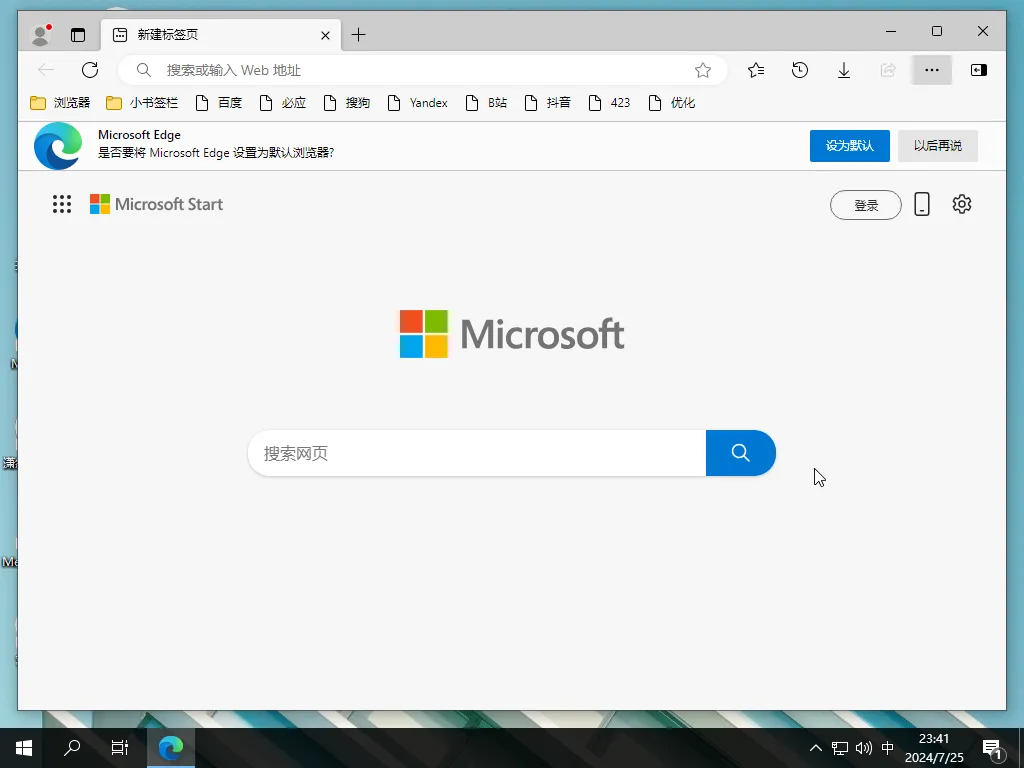Open the browsing history icon
Screen dimensions: 1024x768
[799, 70]
